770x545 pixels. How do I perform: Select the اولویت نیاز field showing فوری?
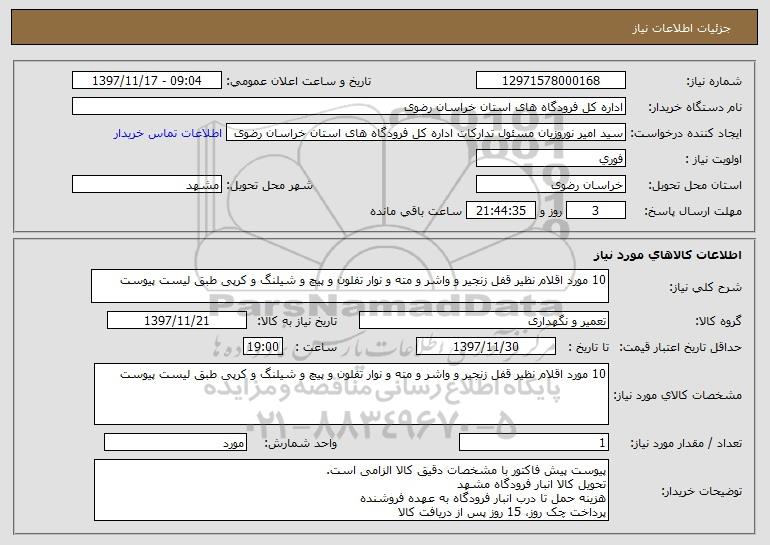coord(550,159)
